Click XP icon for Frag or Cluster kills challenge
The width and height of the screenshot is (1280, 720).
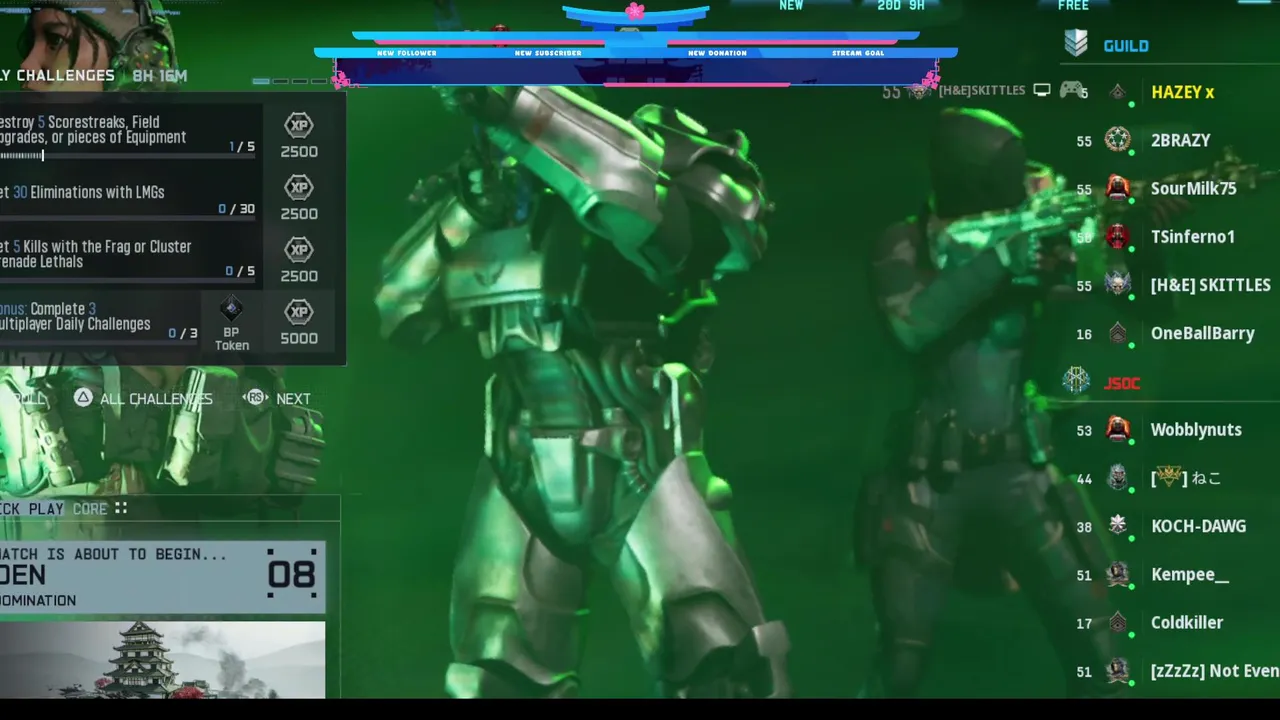coord(299,250)
